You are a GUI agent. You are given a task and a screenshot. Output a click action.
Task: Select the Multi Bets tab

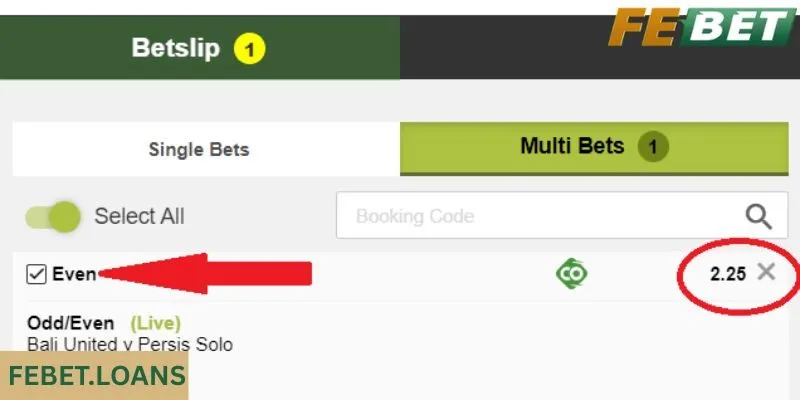coord(594,148)
